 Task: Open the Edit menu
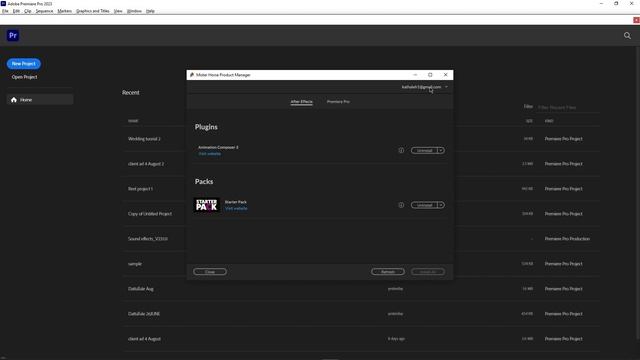click(16, 11)
